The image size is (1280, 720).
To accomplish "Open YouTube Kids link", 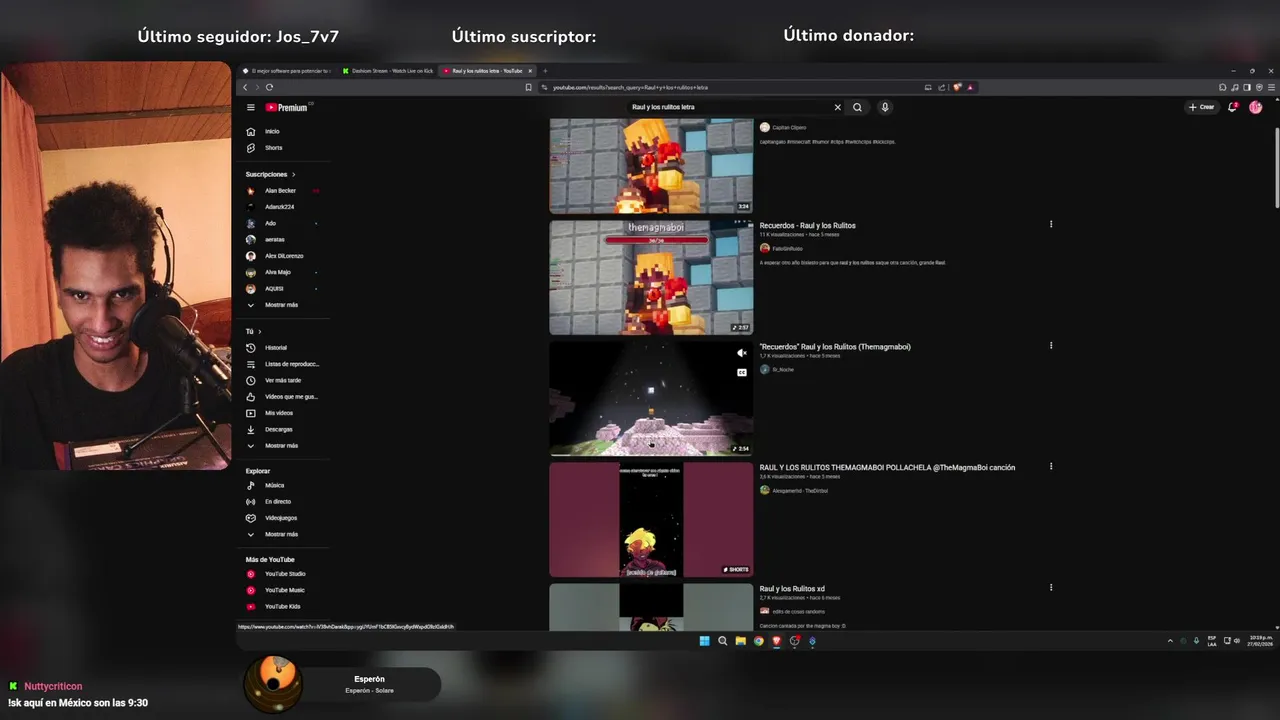I will (282, 606).
